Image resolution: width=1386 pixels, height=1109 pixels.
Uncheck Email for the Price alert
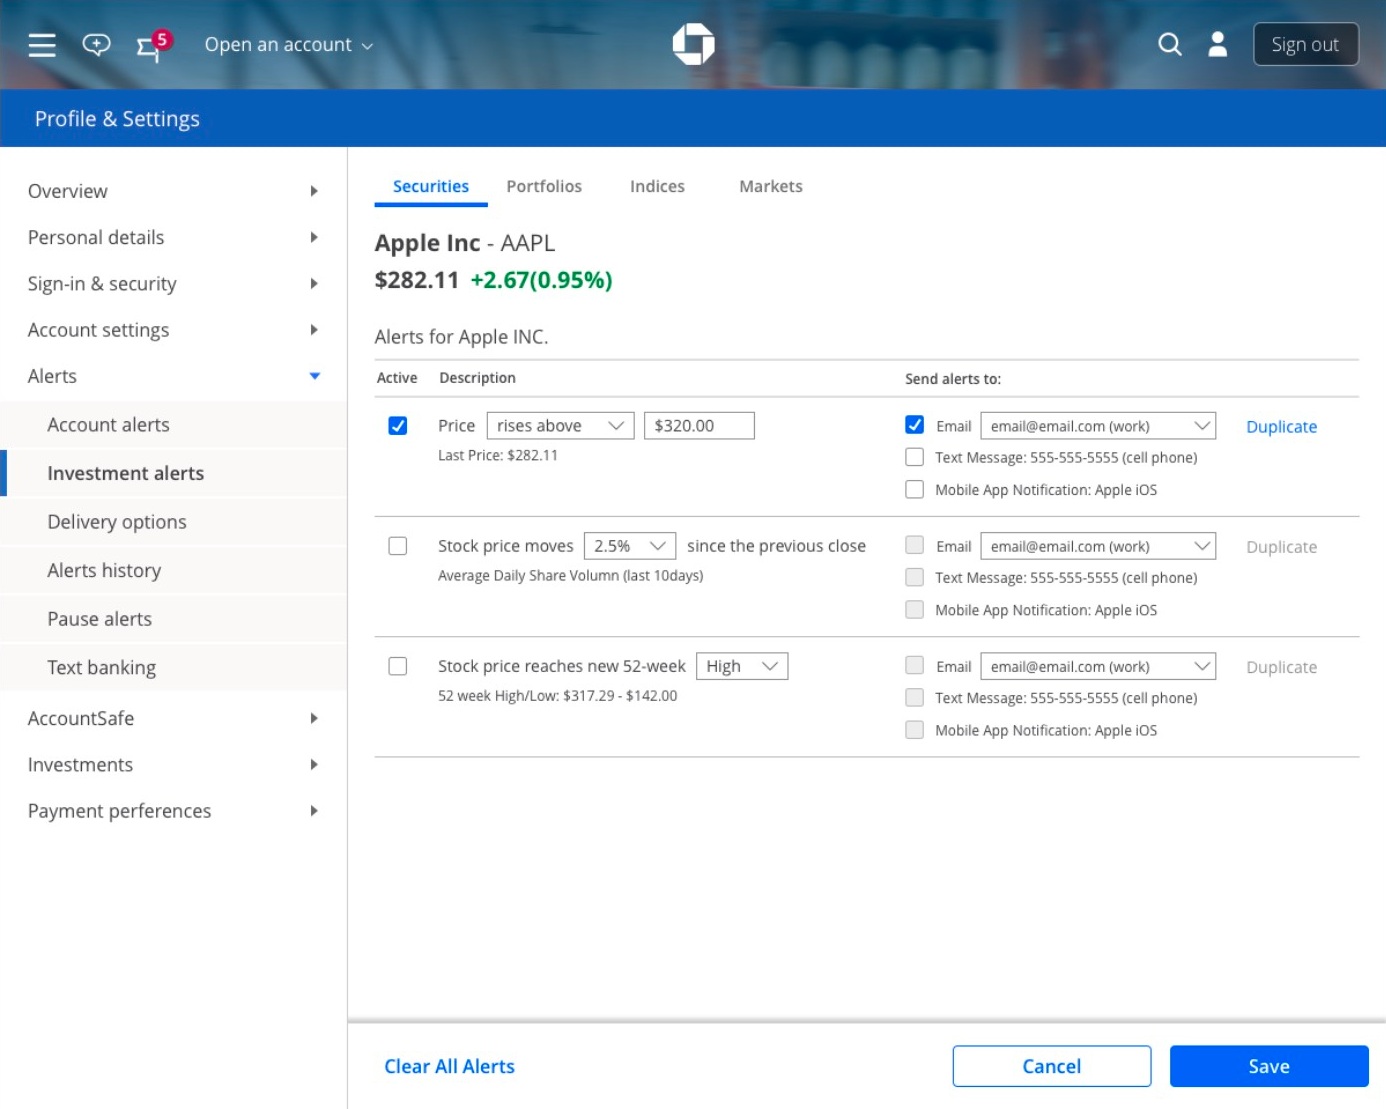pyautogui.click(x=914, y=425)
